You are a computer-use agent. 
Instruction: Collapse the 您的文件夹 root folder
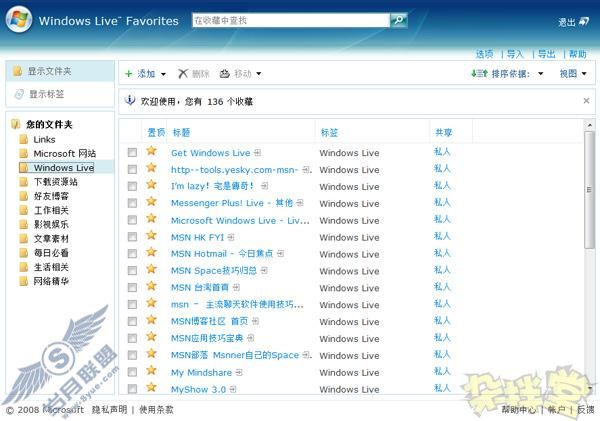point(15,124)
